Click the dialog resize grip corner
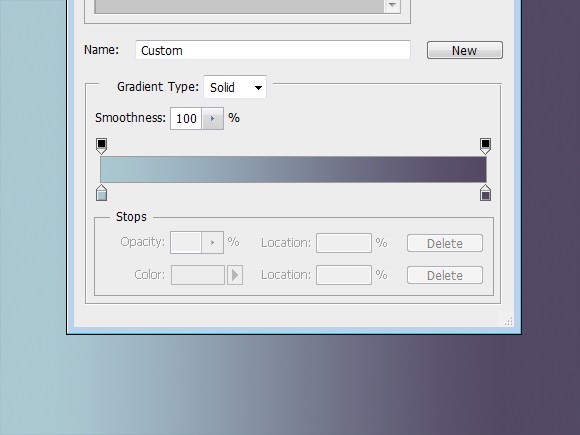The image size is (580, 435). pyautogui.click(x=508, y=321)
